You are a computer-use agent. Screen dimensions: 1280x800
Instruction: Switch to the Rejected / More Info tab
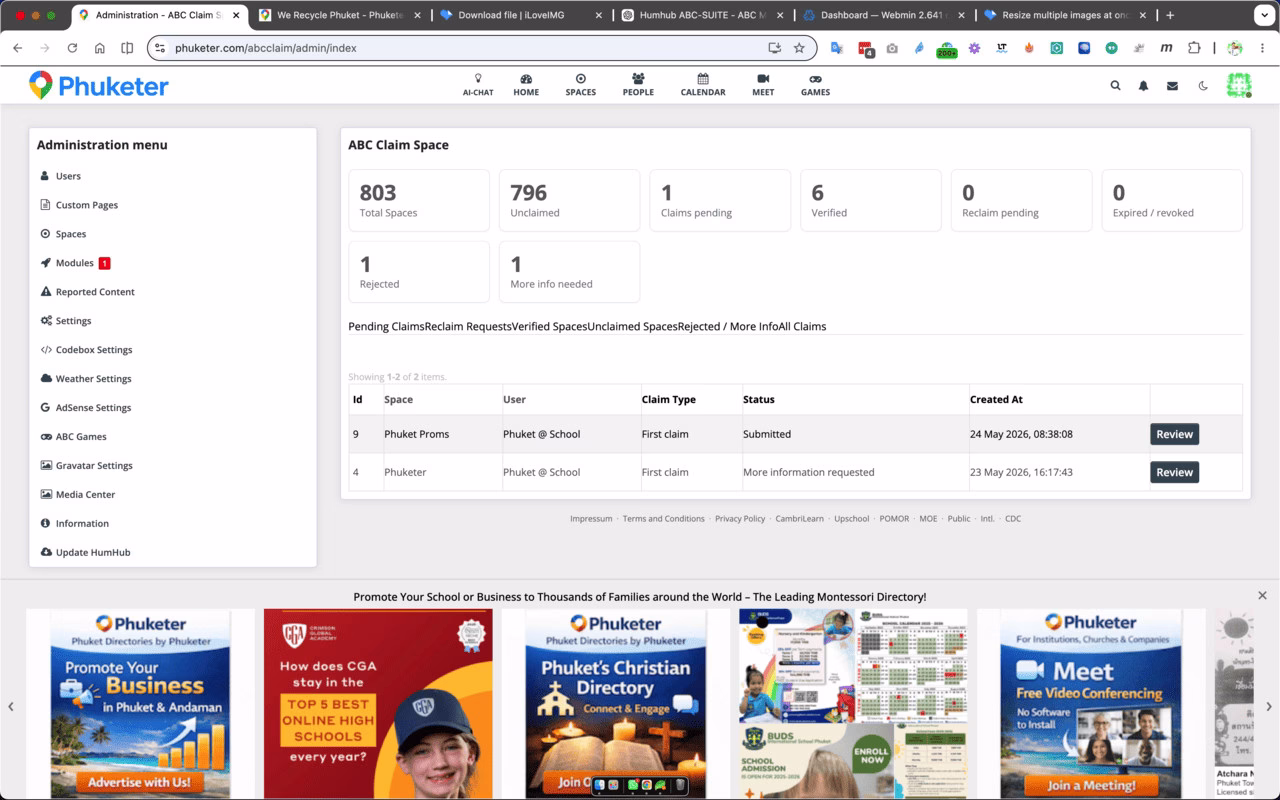coord(728,326)
